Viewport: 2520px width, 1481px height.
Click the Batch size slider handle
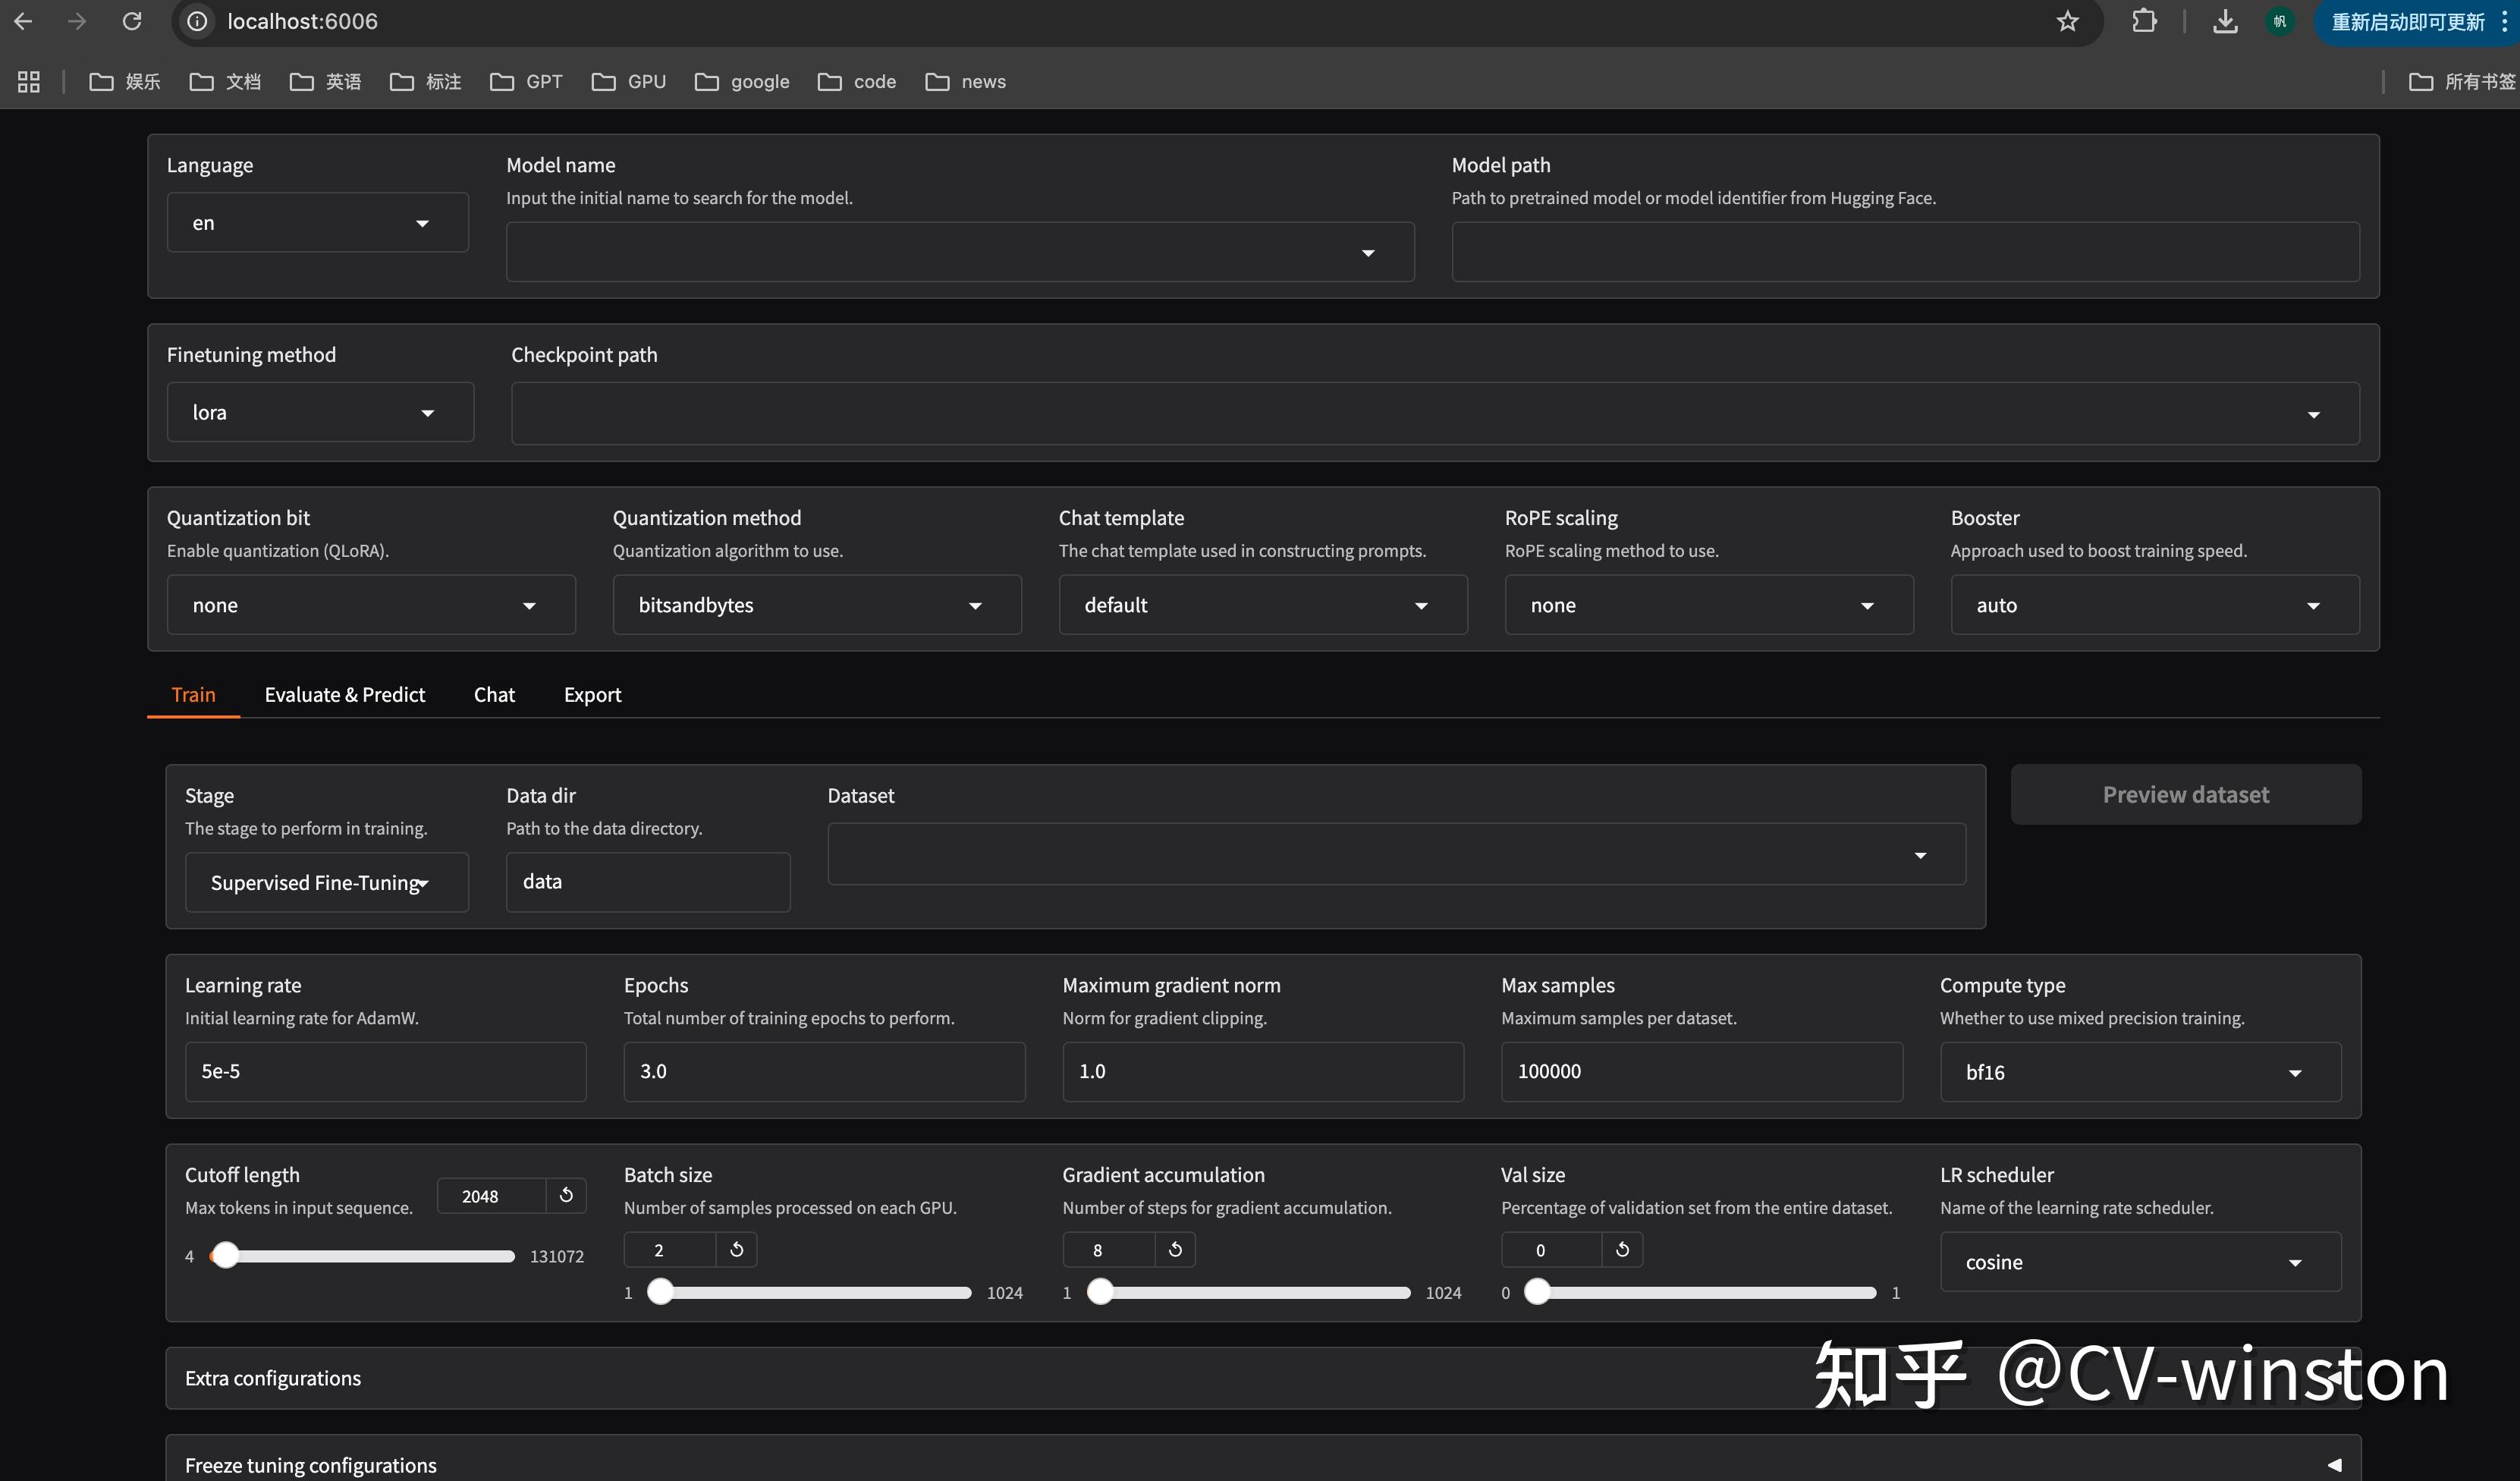660,1292
